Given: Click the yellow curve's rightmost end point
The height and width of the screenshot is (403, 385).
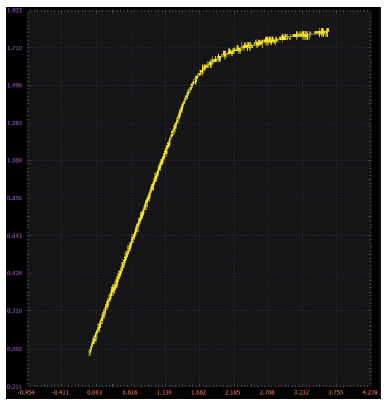Looking at the screenshot, I should point(328,32).
